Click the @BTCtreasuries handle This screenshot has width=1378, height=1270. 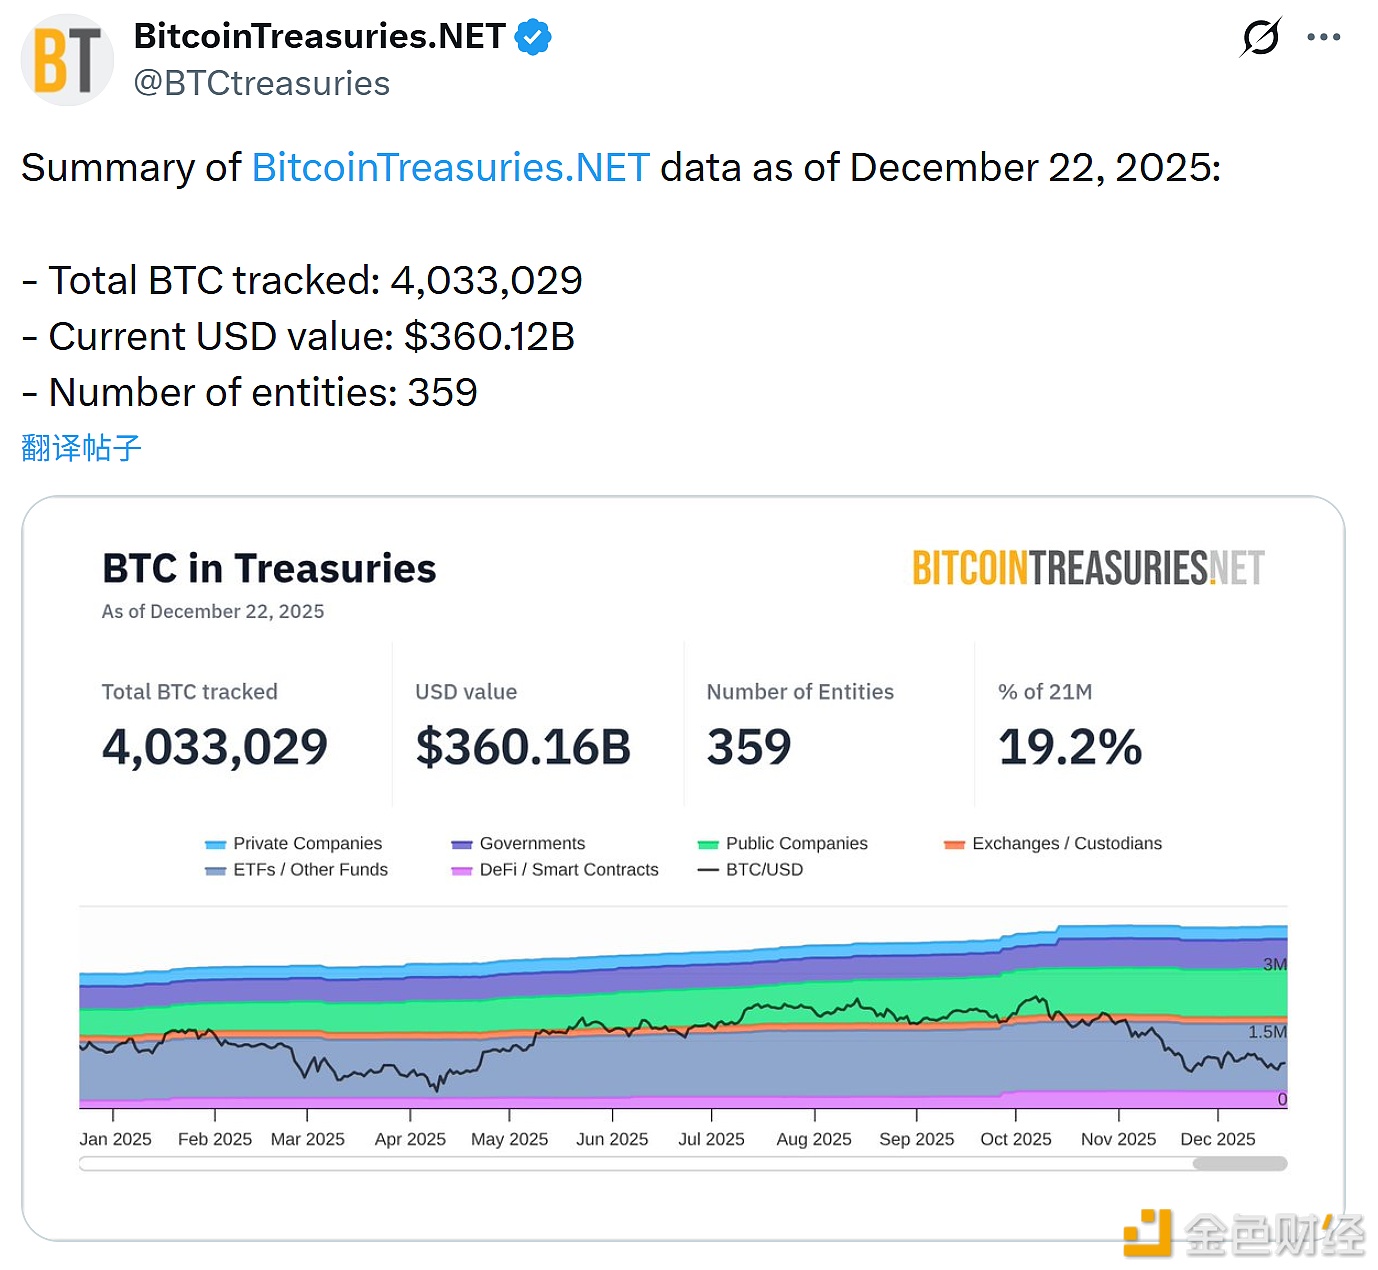coord(260,84)
